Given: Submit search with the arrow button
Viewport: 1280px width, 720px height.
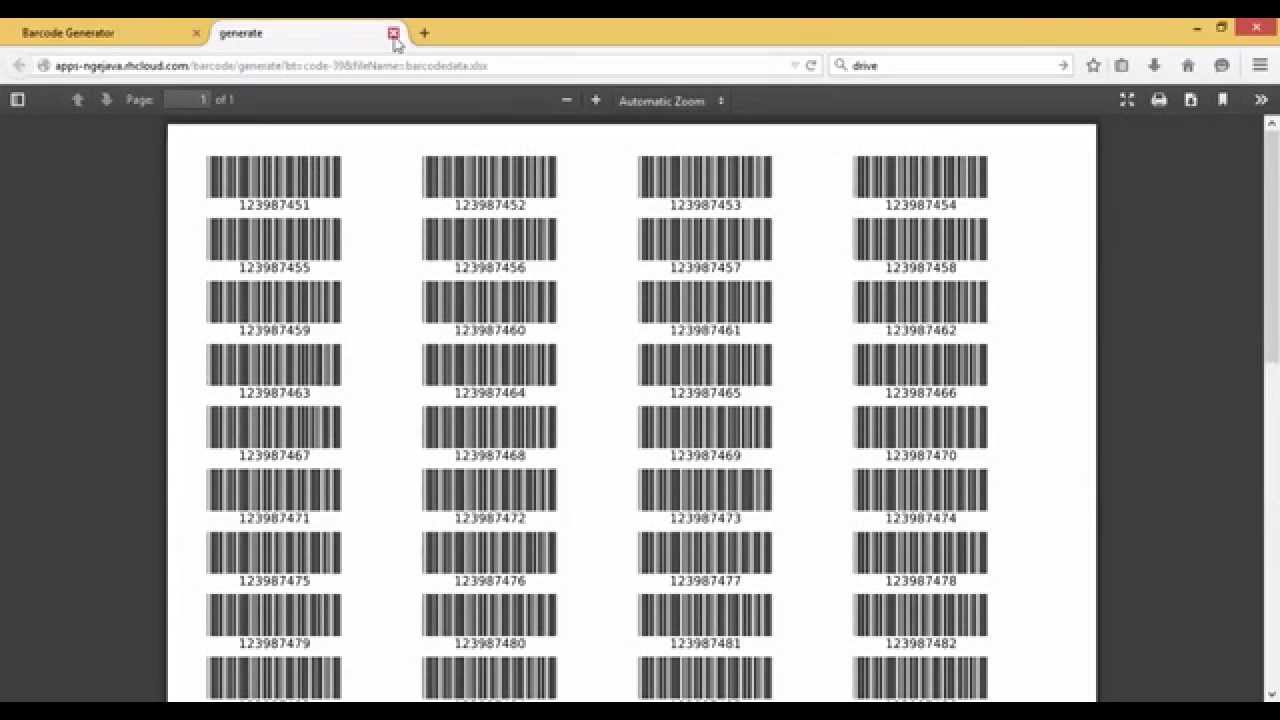Looking at the screenshot, I should click(x=1063, y=65).
